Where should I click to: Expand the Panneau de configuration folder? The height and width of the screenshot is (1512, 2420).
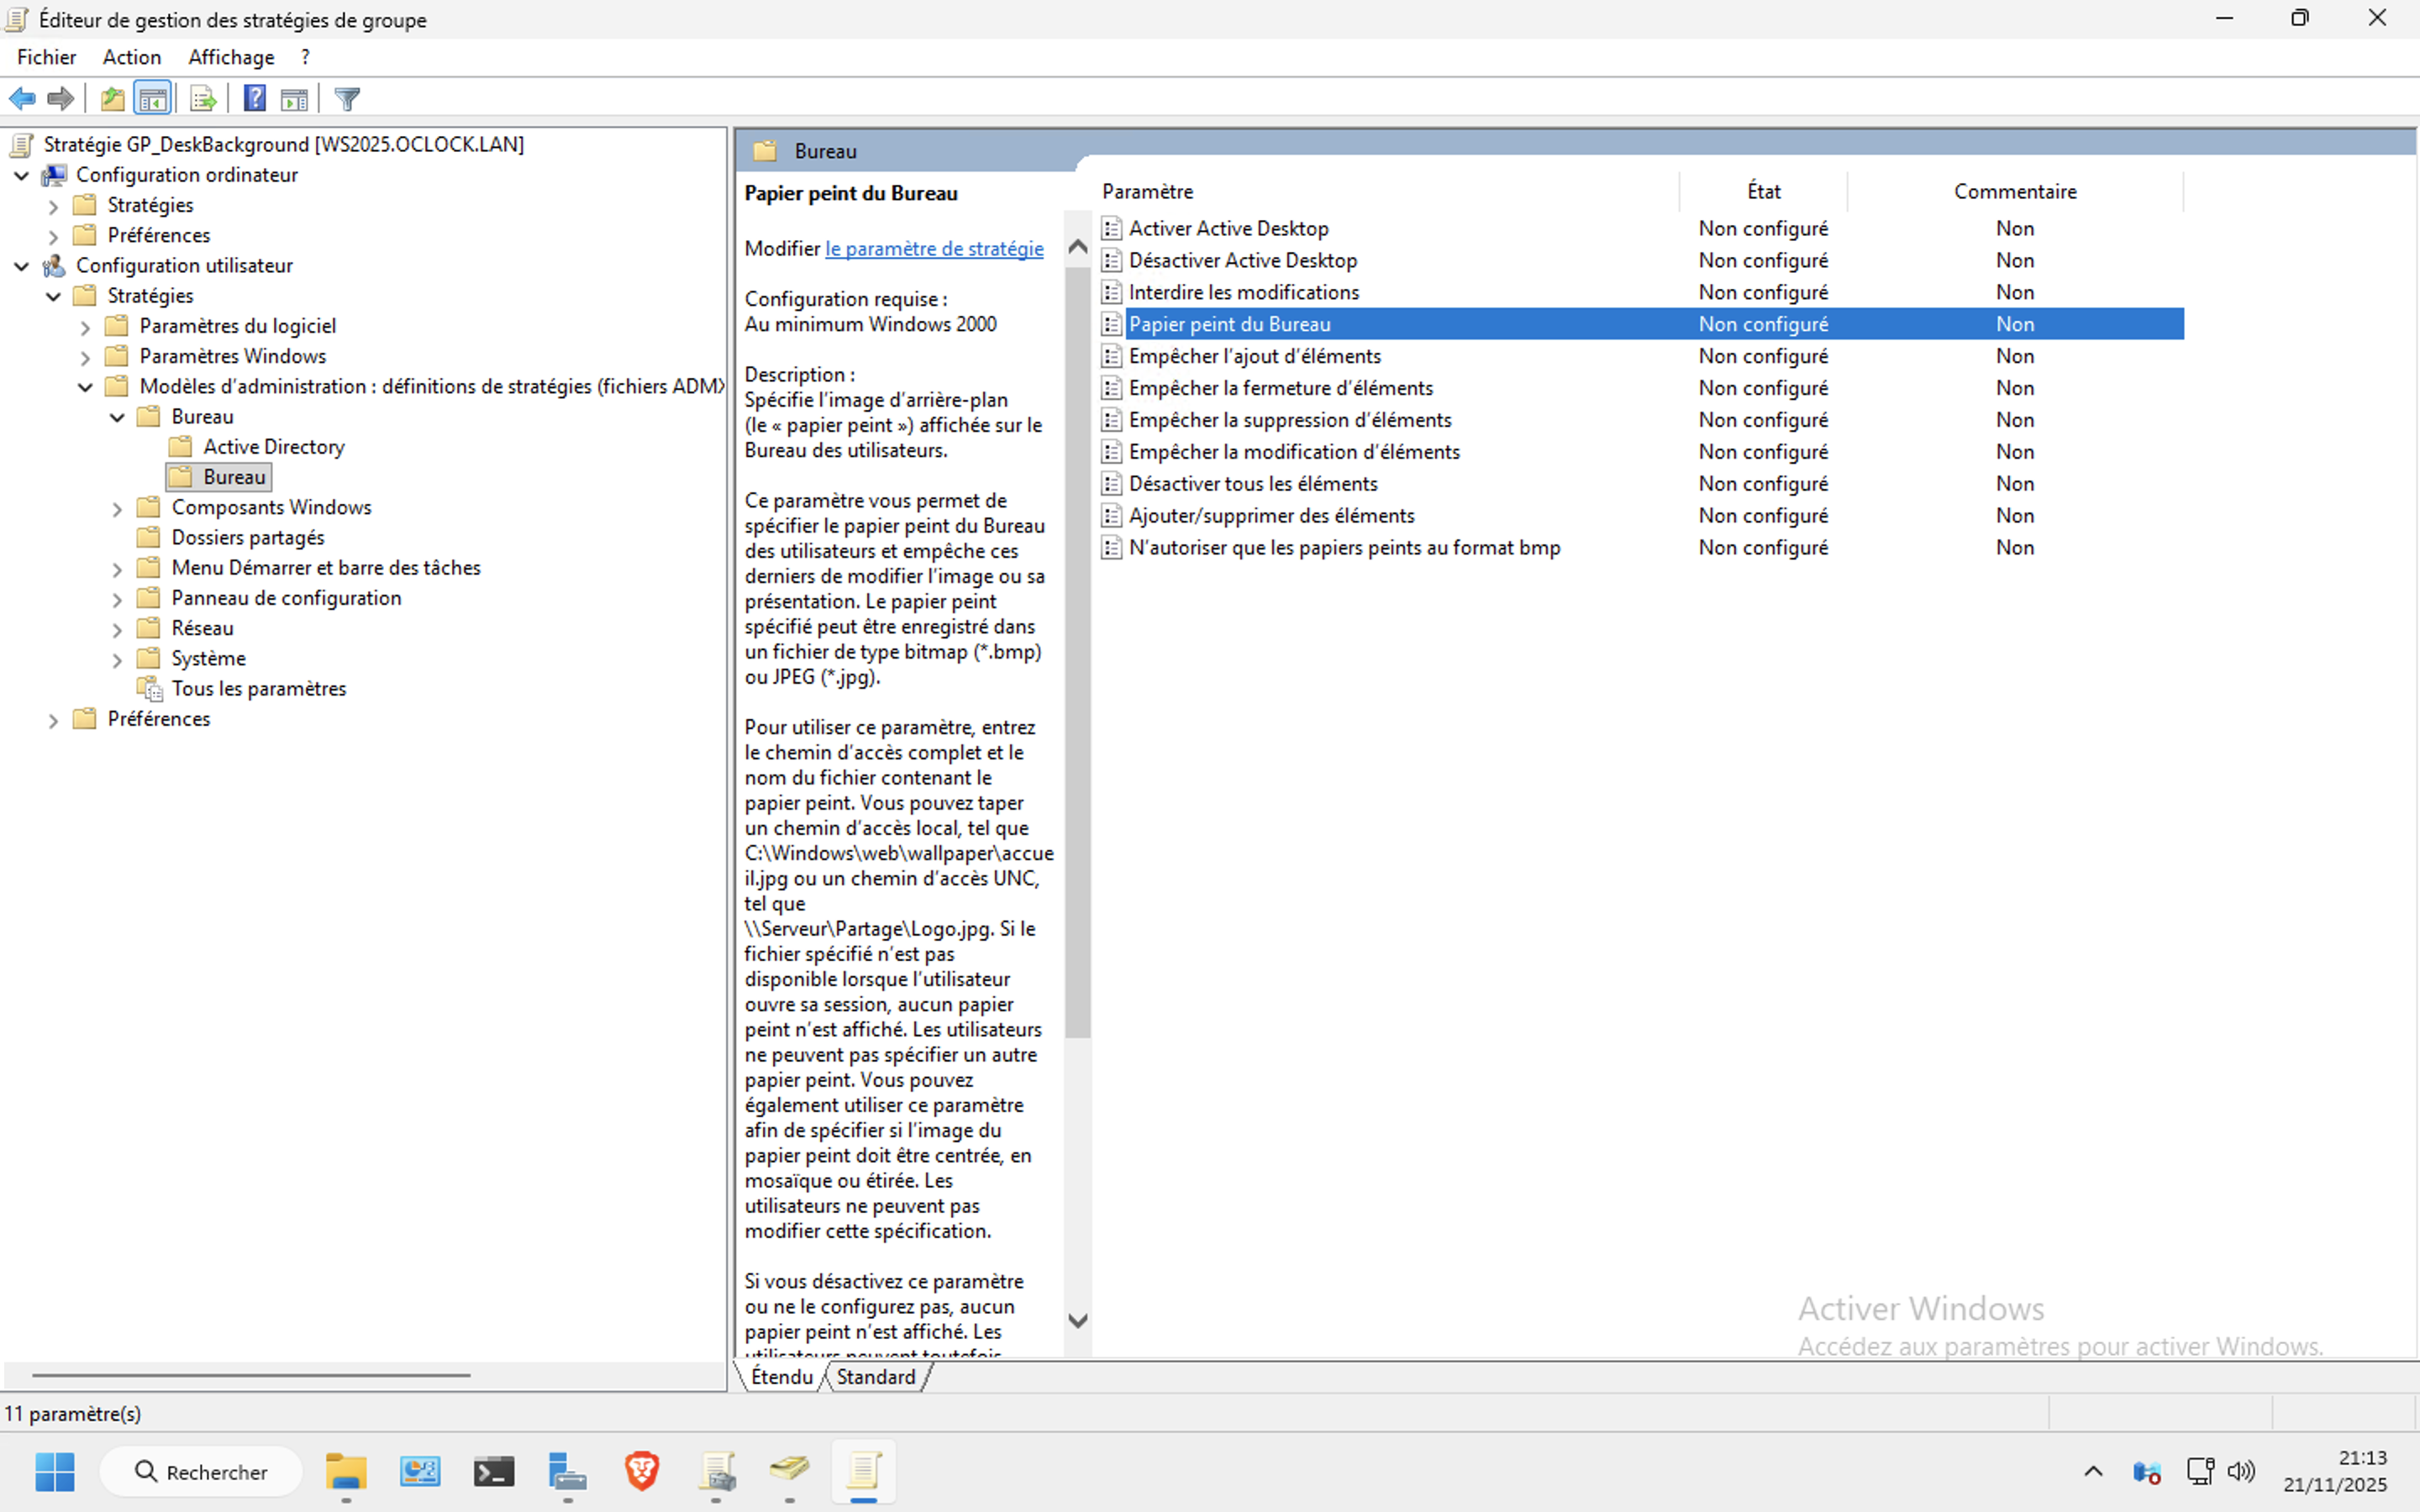tap(117, 600)
